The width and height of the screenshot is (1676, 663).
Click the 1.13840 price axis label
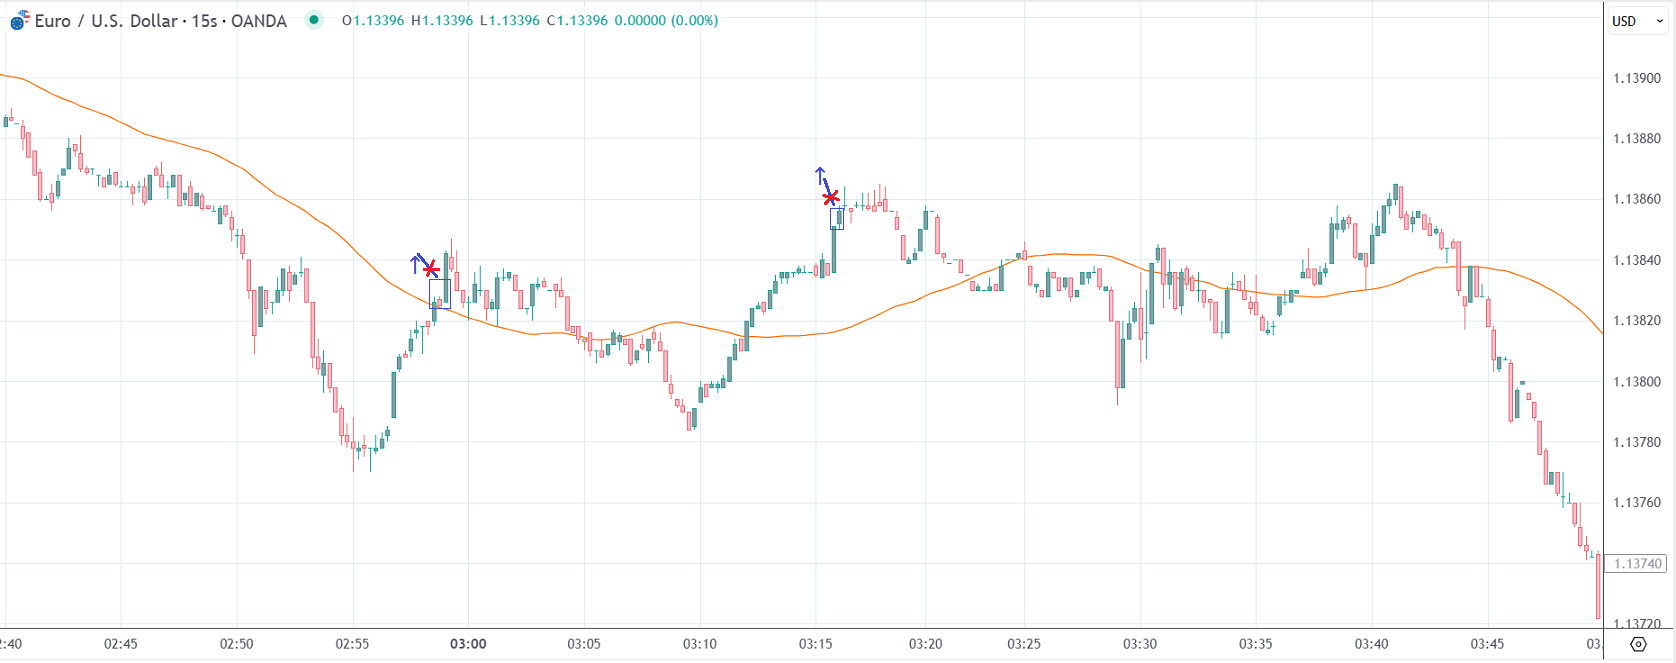1637,260
